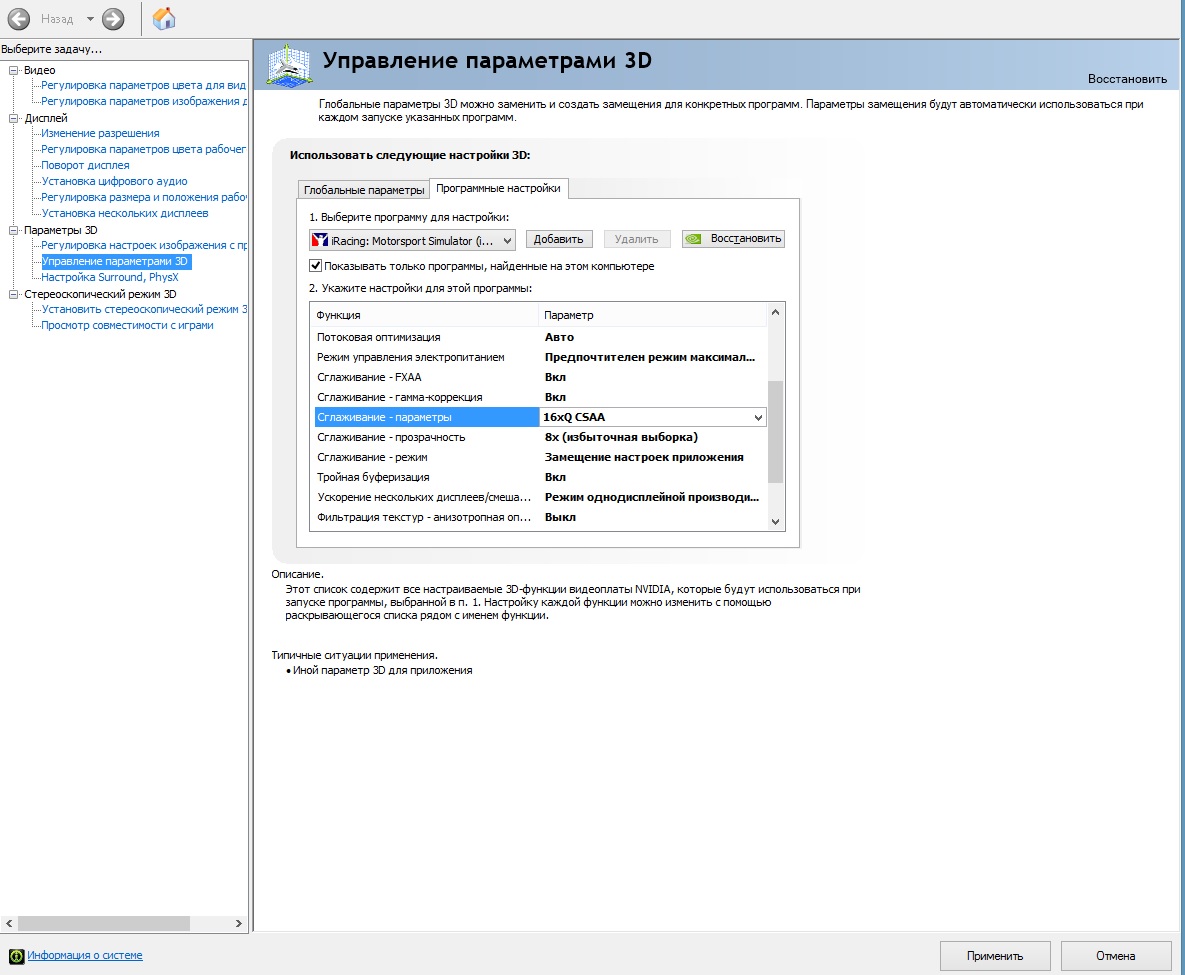Open the 16xQ CSAA dropdown
Screen dimensions: 1185x975
point(757,417)
